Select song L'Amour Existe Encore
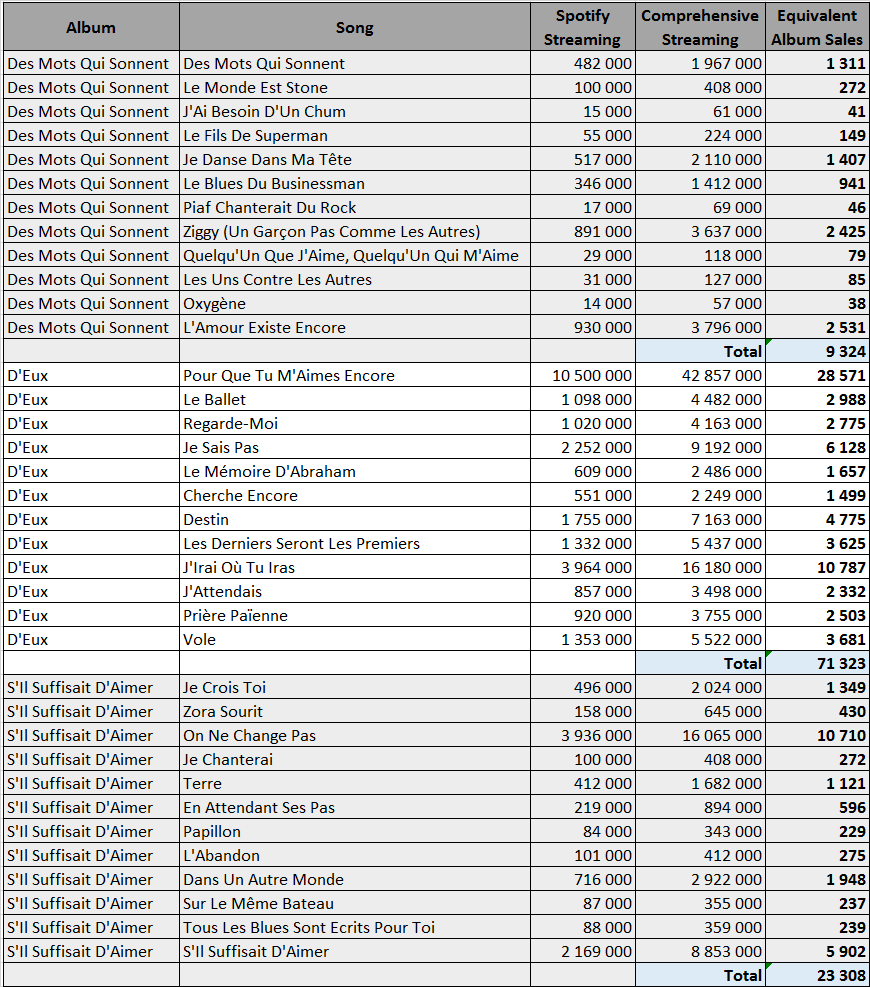 [x=354, y=327]
